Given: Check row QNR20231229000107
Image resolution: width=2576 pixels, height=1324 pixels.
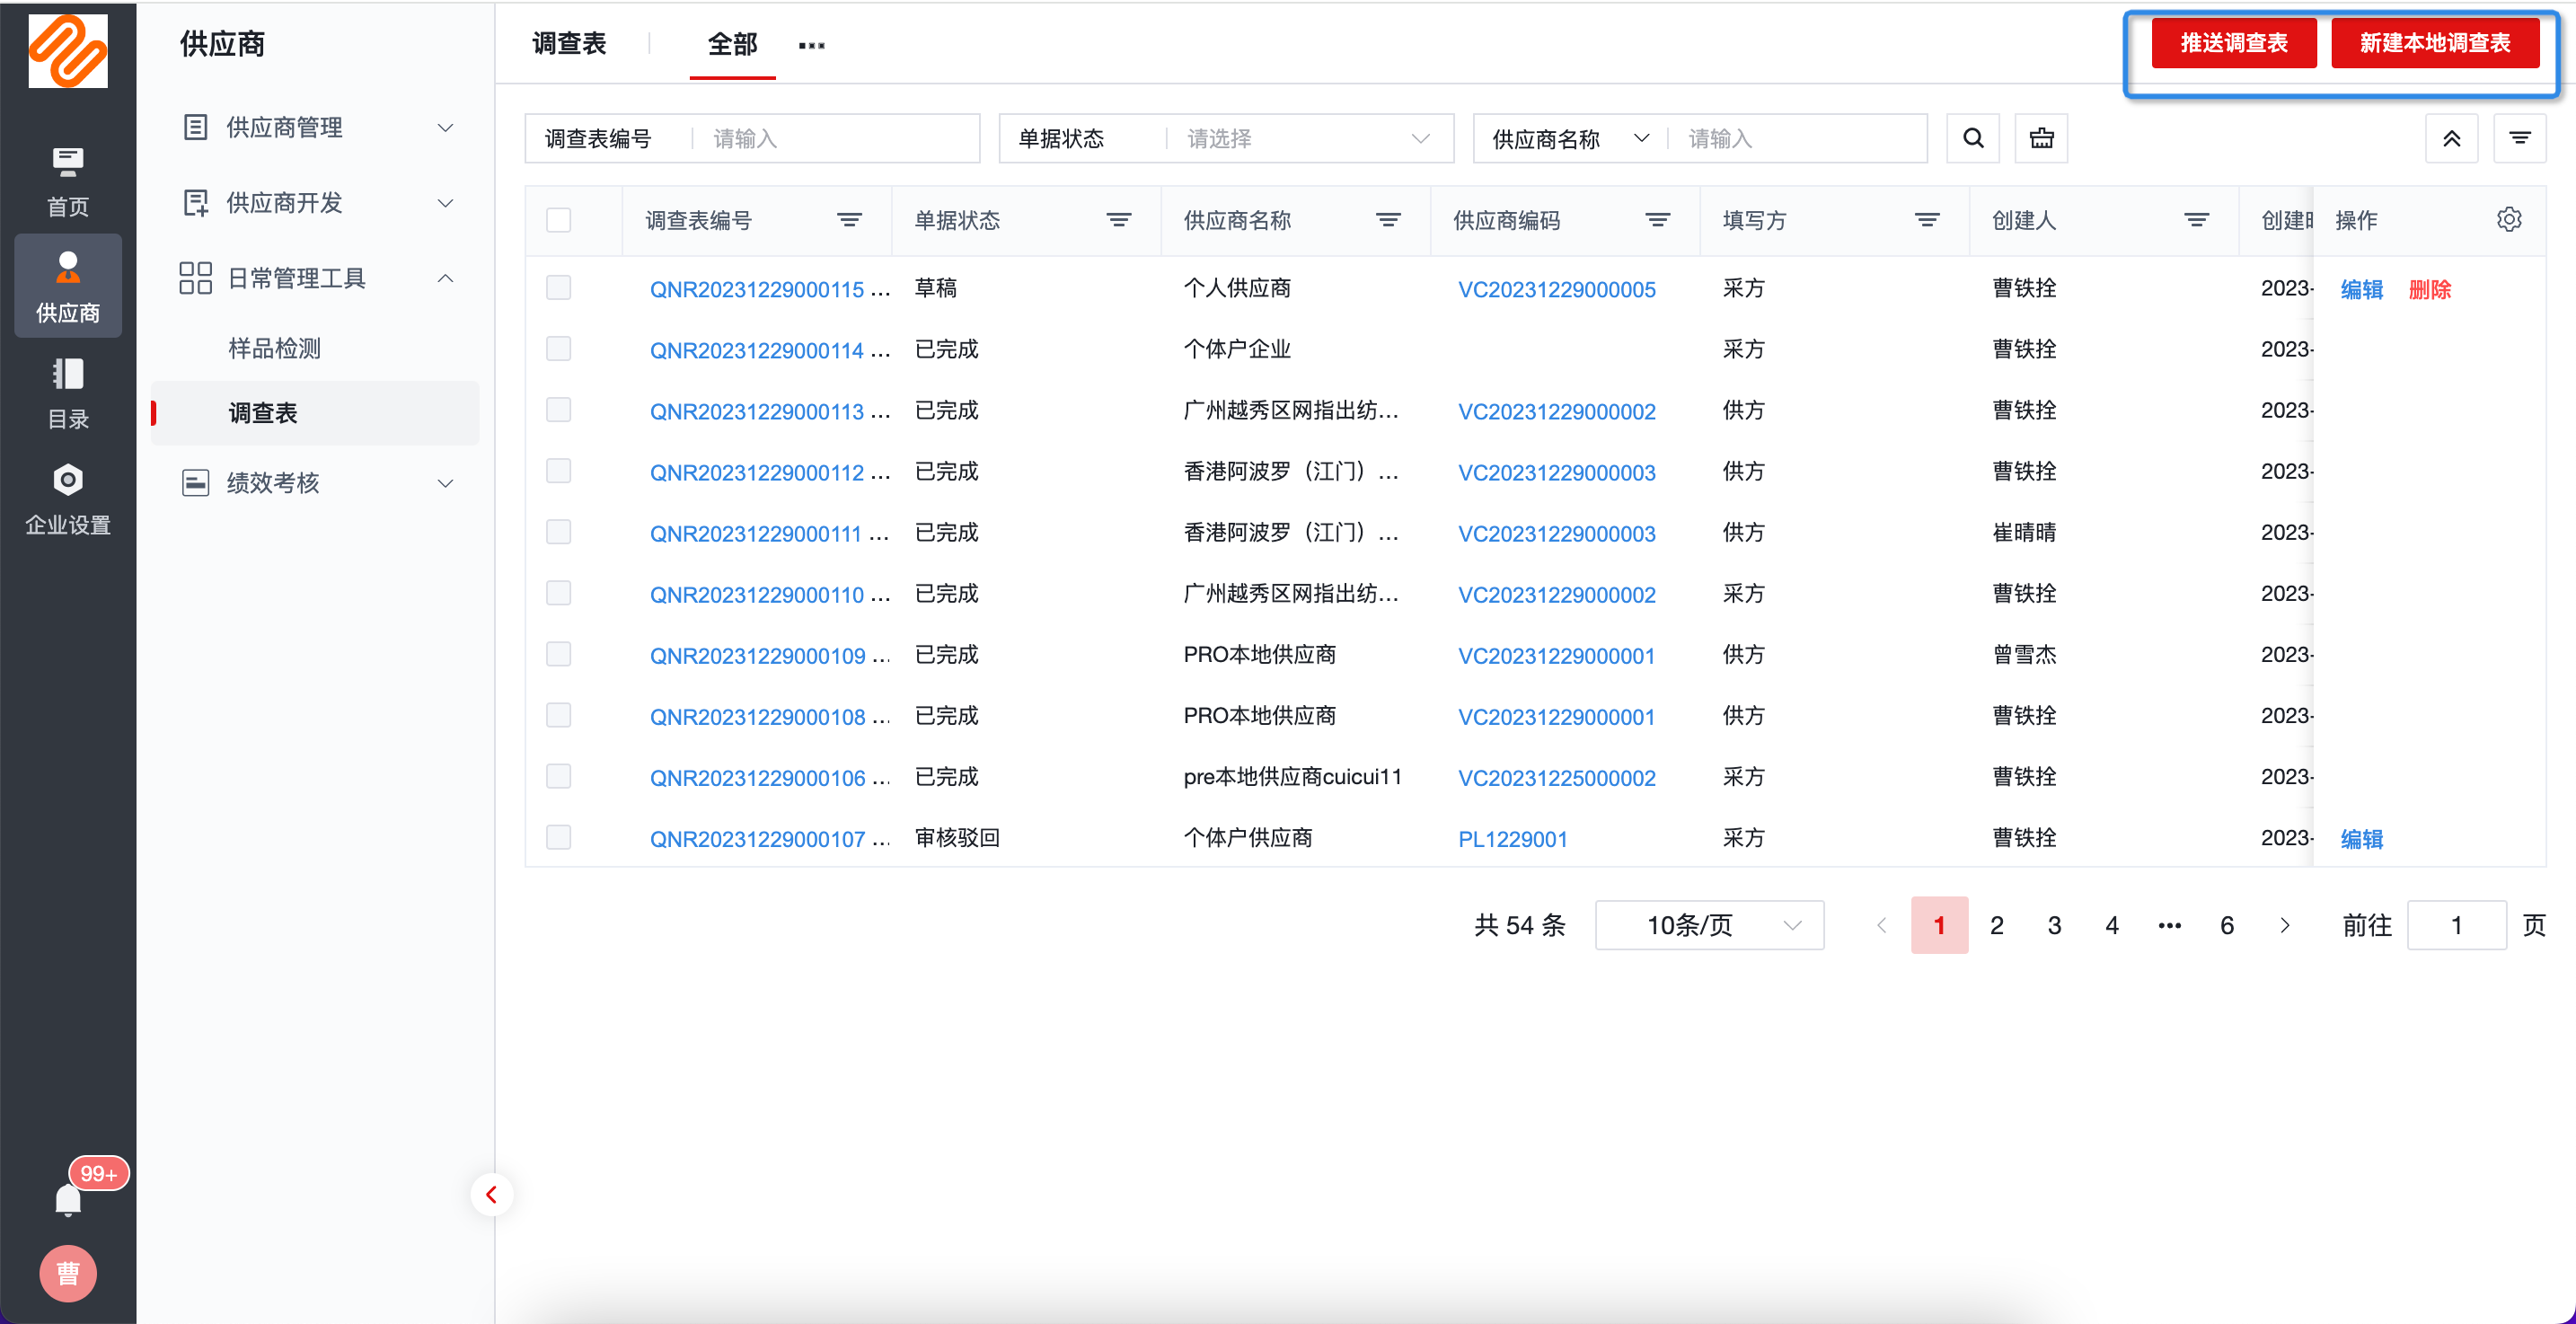Looking at the screenshot, I should coord(559,837).
